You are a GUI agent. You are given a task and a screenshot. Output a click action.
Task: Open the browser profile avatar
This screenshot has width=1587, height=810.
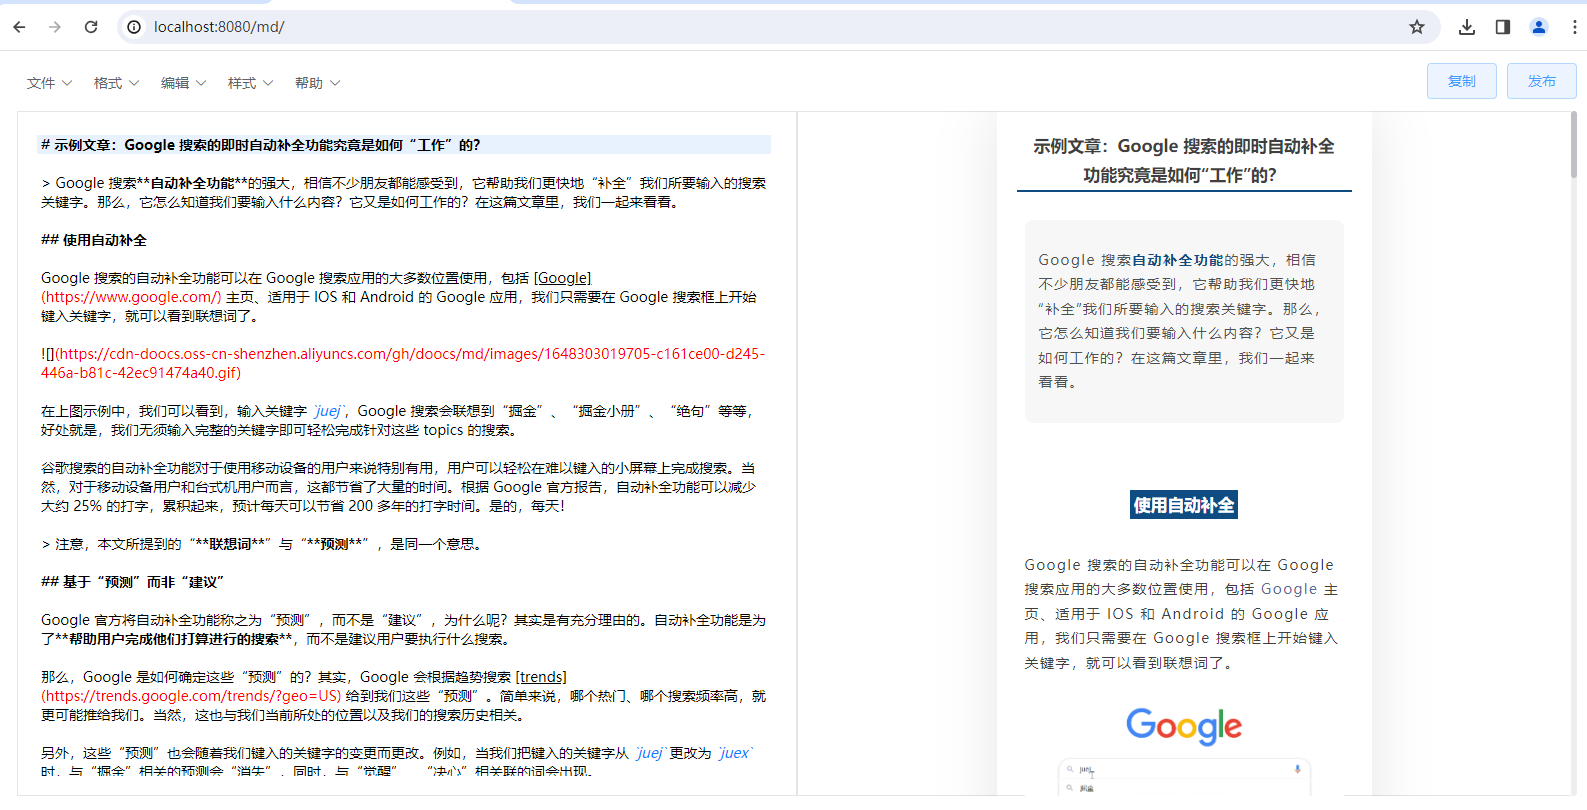tap(1539, 27)
